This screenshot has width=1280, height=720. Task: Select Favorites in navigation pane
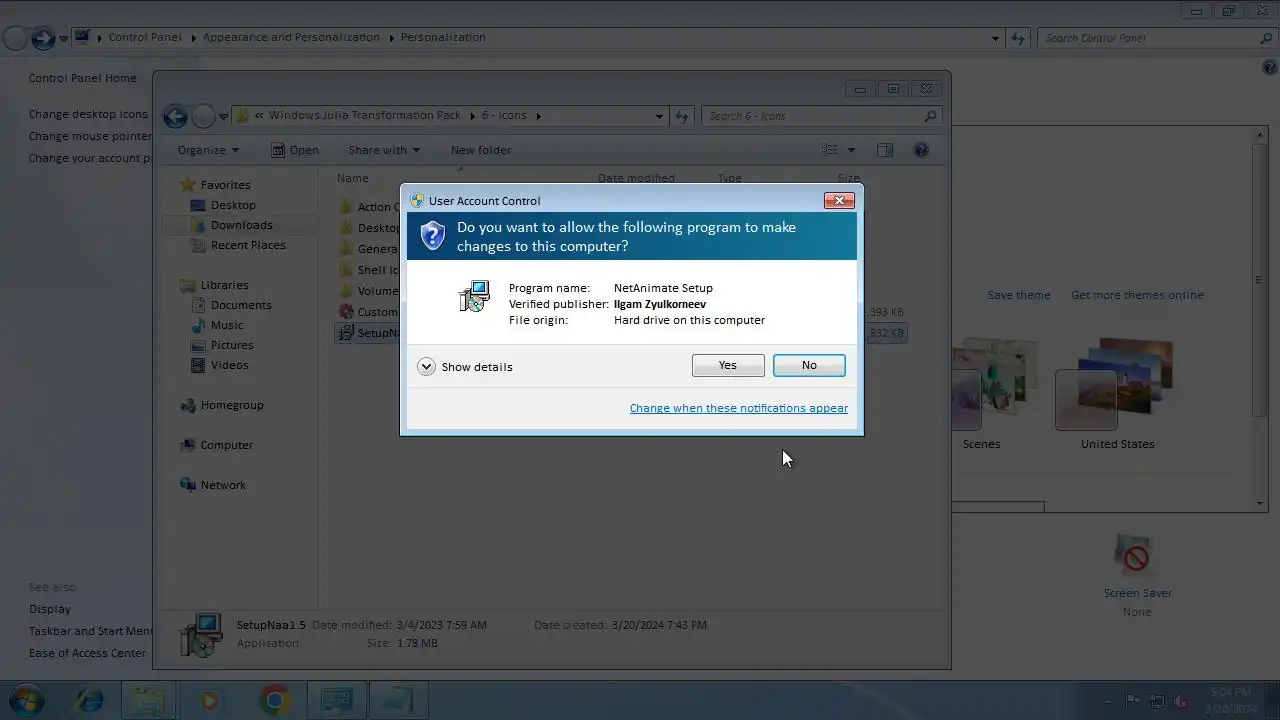(225, 185)
